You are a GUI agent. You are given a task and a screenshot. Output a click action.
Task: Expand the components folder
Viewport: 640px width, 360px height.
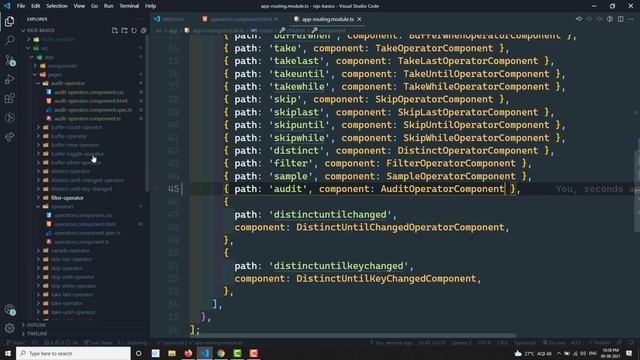62,66
